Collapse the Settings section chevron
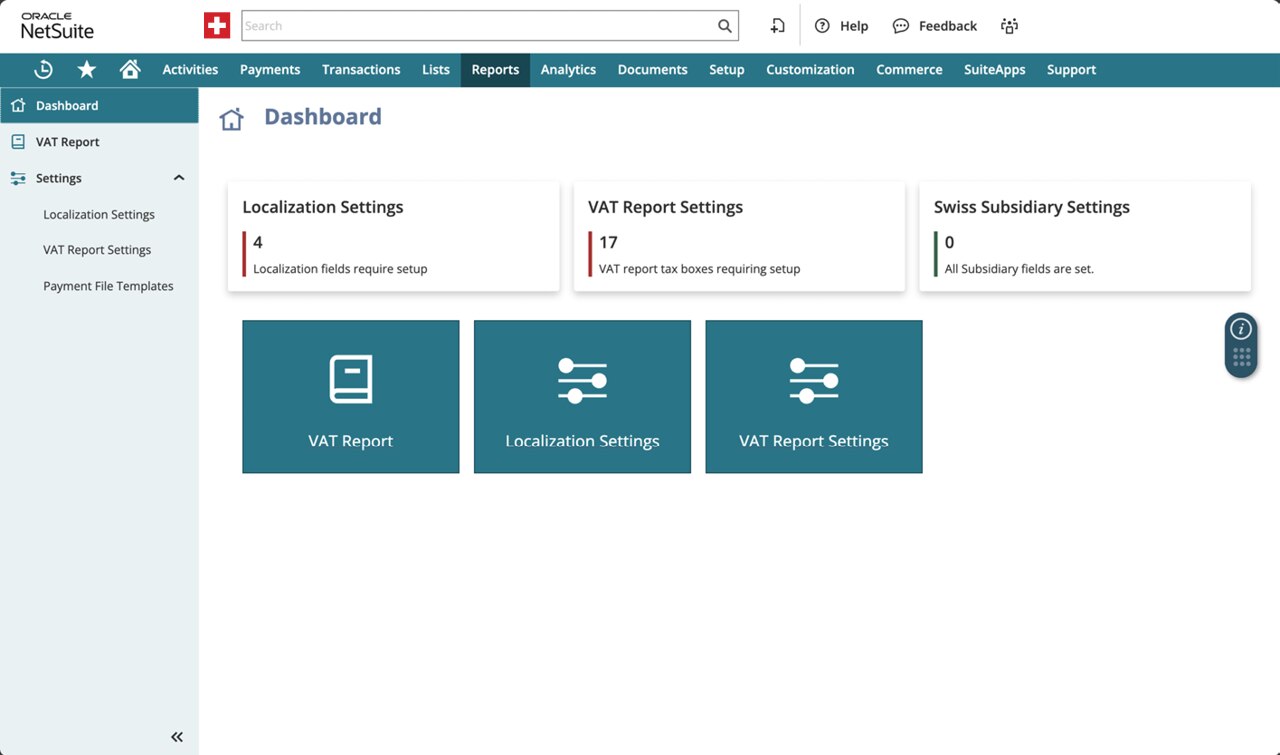The height and width of the screenshot is (755, 1280). tap(179, 178)
